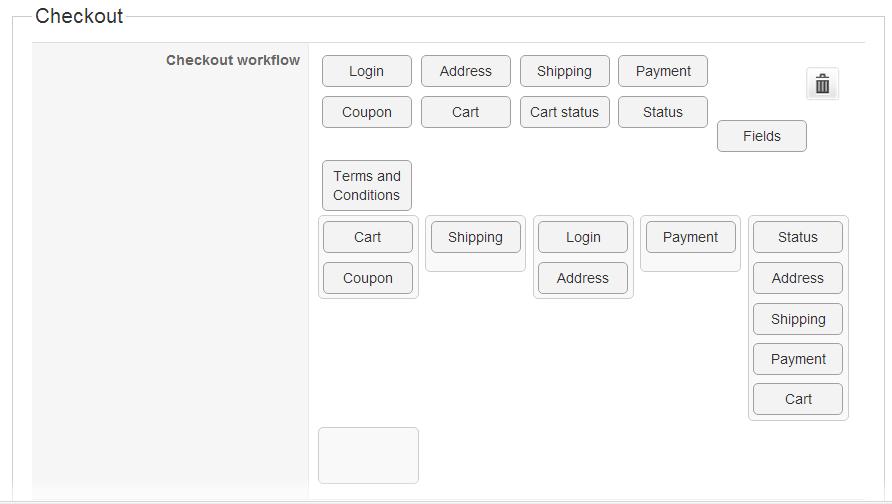Click the Cart block left of Cart status

(x=465, y=112)
